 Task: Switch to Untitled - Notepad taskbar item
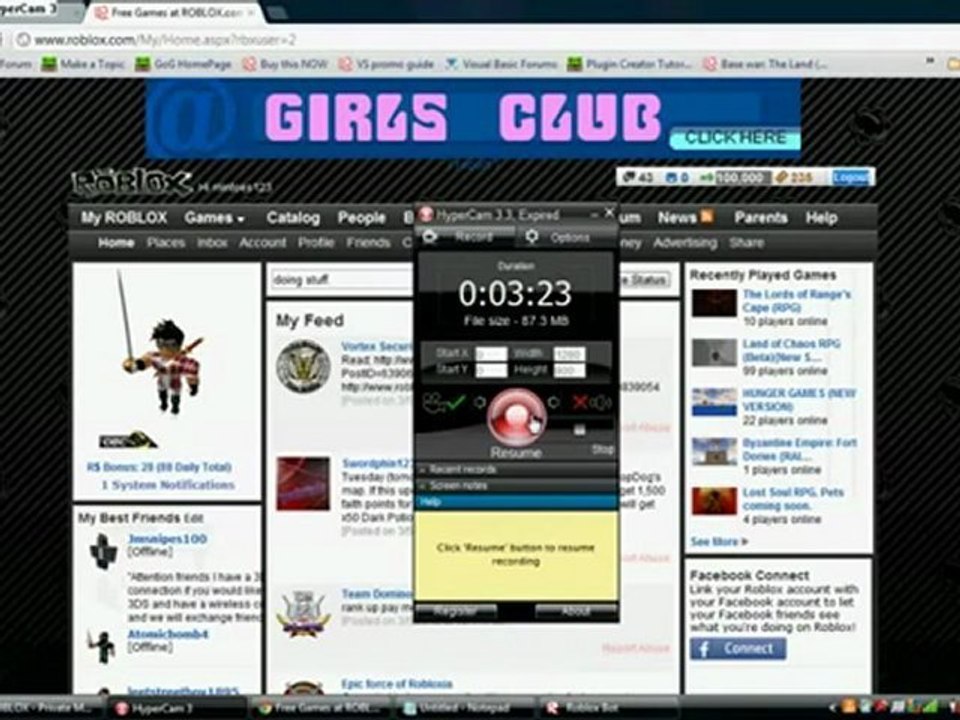tap(465, 708)
